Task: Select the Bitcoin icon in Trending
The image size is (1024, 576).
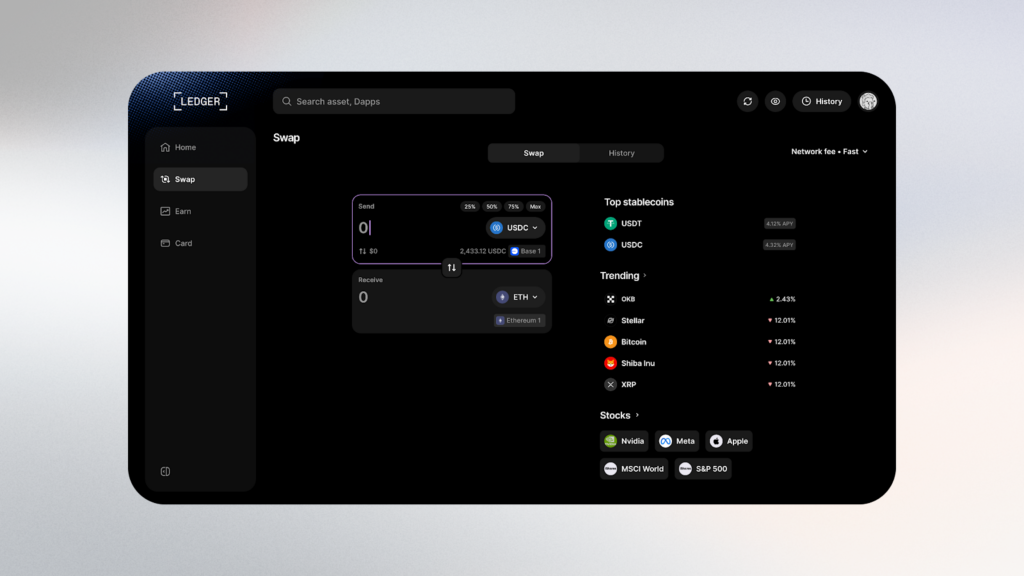Action: (x=611, y=342)
